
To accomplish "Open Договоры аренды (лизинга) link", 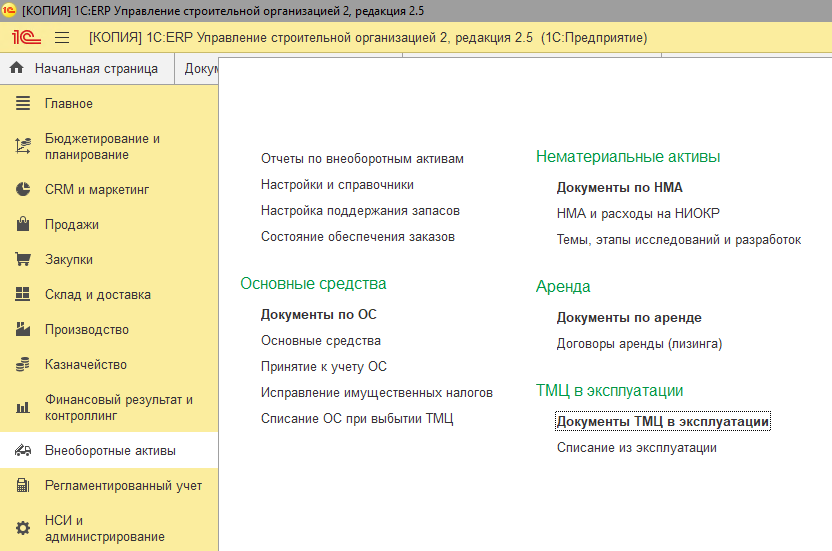I will coord(639,344).
